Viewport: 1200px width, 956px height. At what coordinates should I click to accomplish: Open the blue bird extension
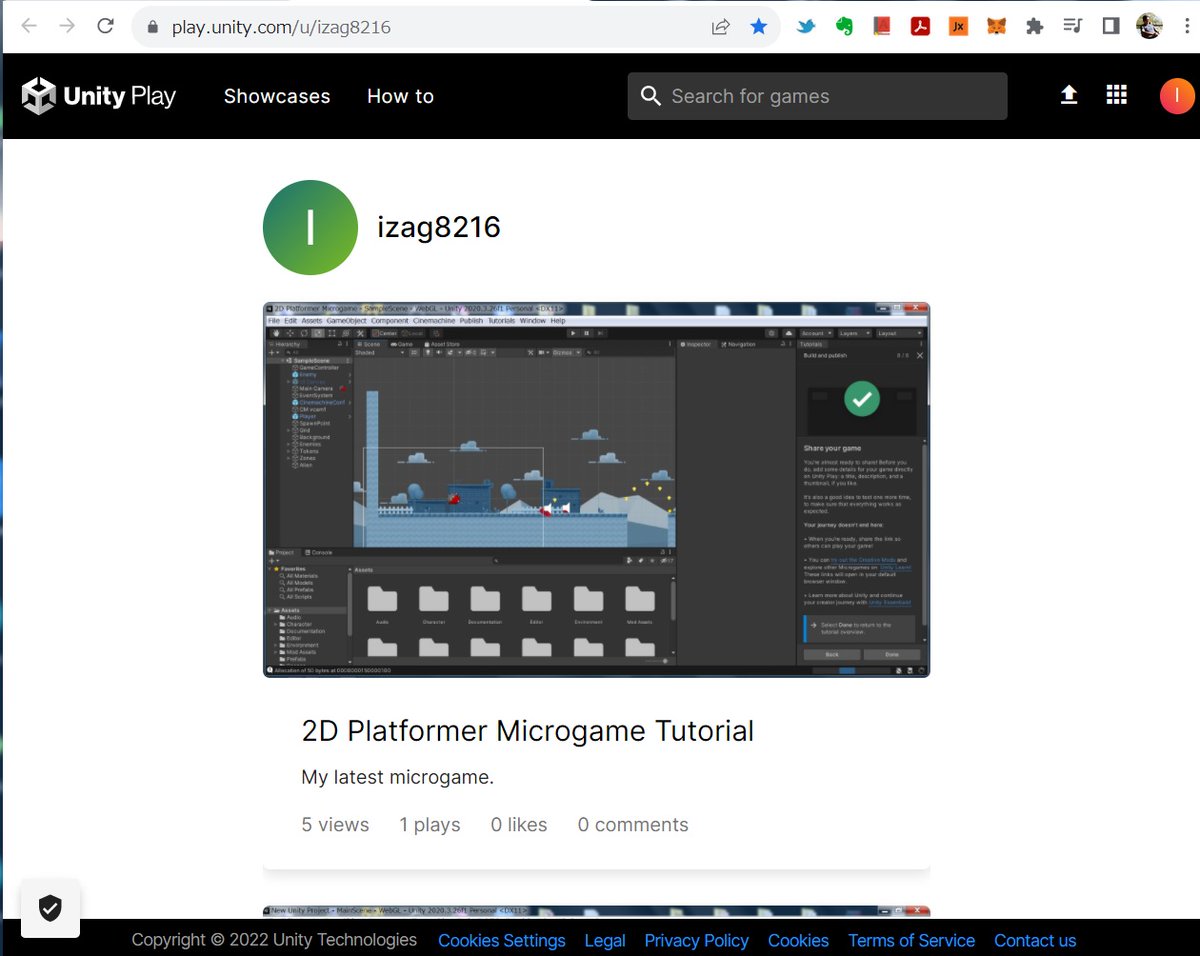(806, 27)
